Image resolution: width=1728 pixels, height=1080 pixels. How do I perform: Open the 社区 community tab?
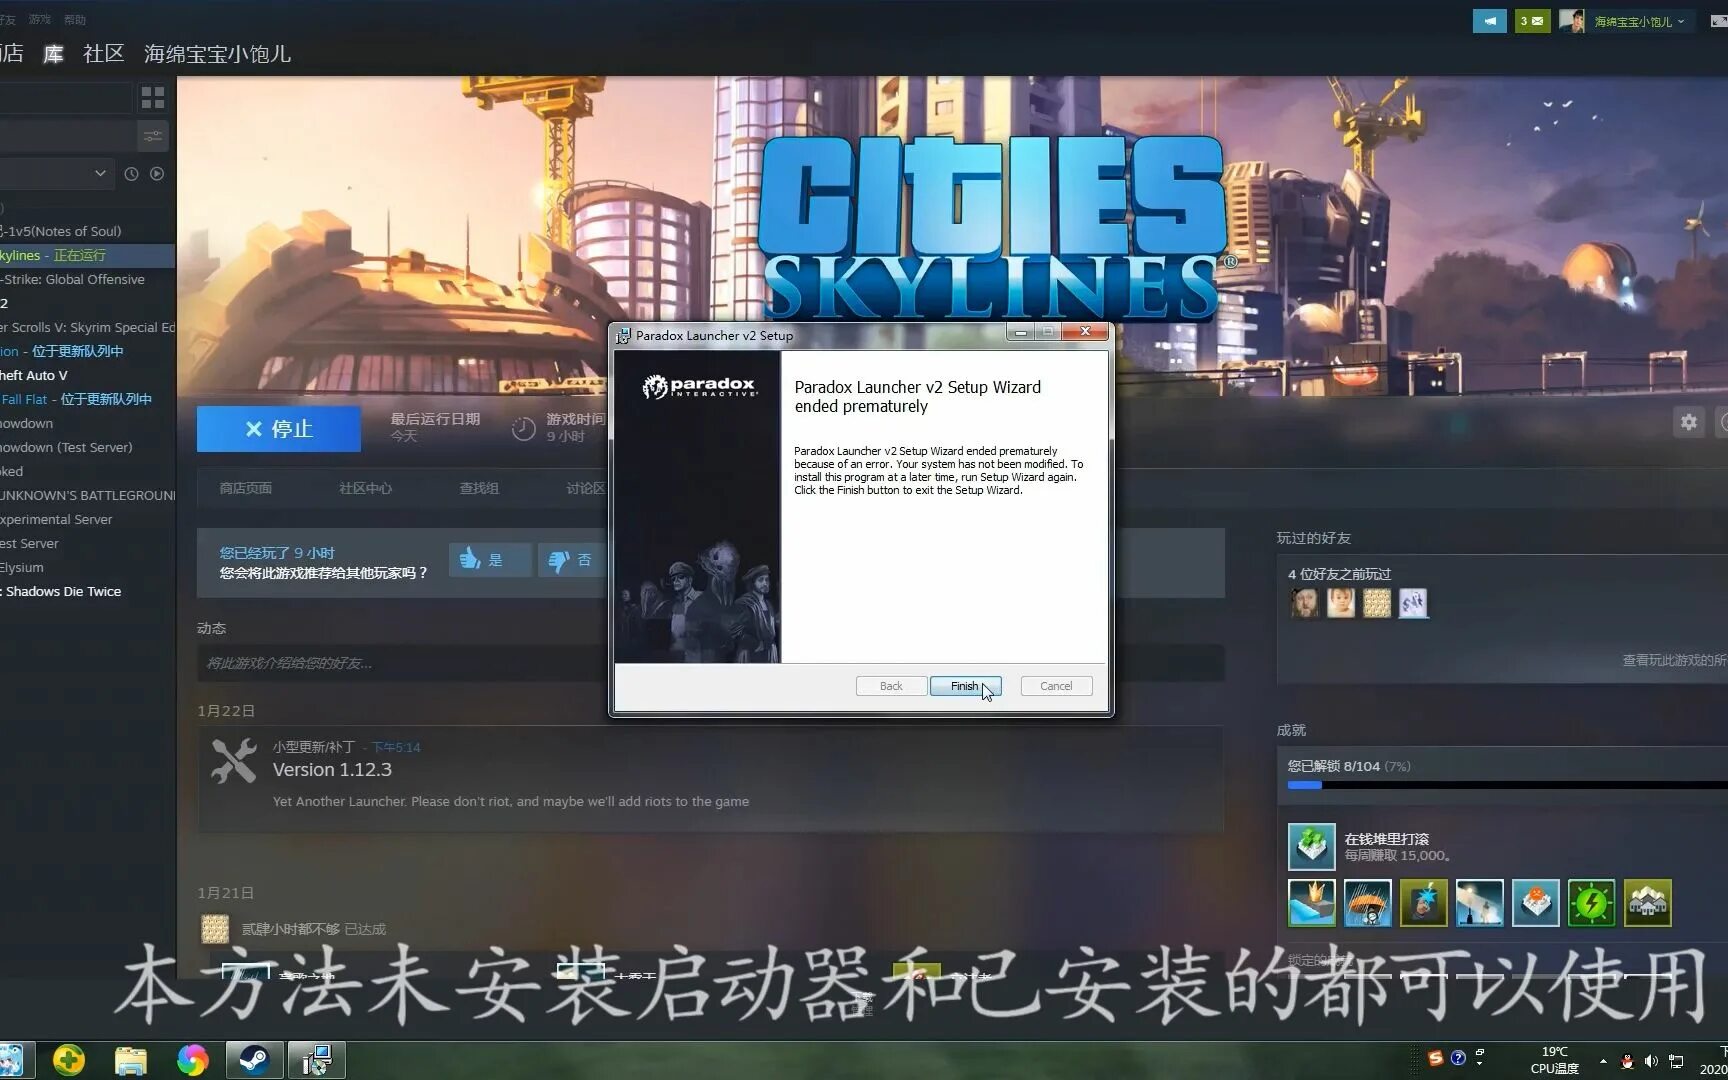pyautogui.click(x=104, y=54)
